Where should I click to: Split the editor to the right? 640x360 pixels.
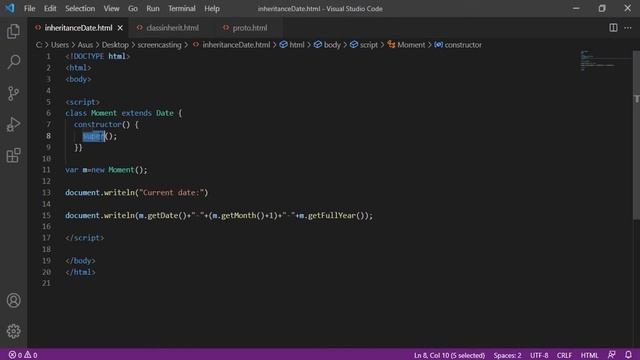[x=613, y=28]
